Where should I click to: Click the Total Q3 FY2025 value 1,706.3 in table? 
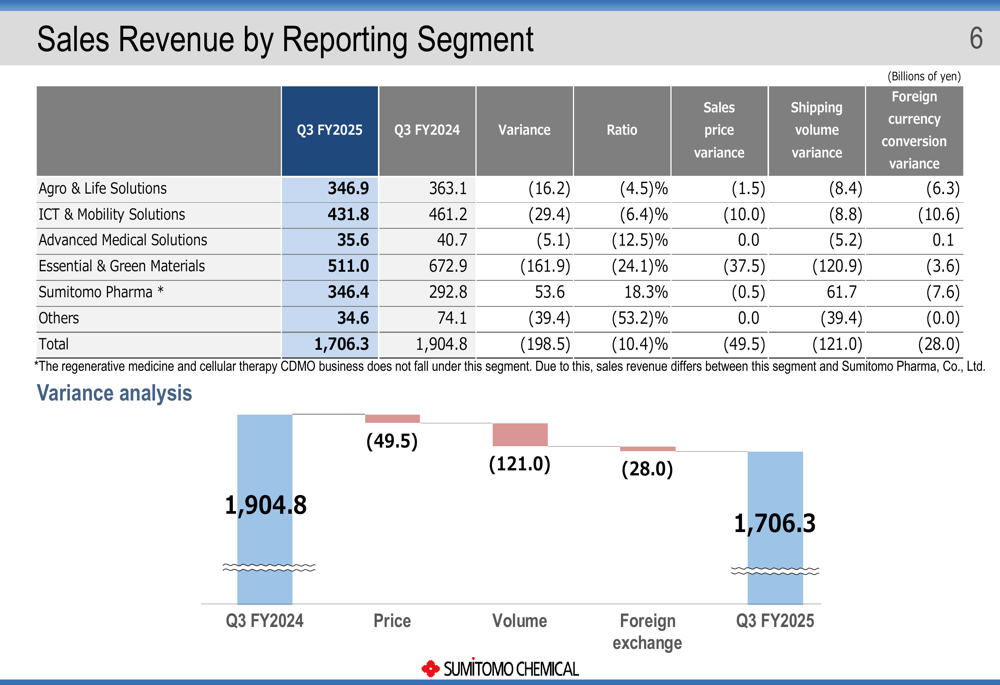click(x=342, y=344)
